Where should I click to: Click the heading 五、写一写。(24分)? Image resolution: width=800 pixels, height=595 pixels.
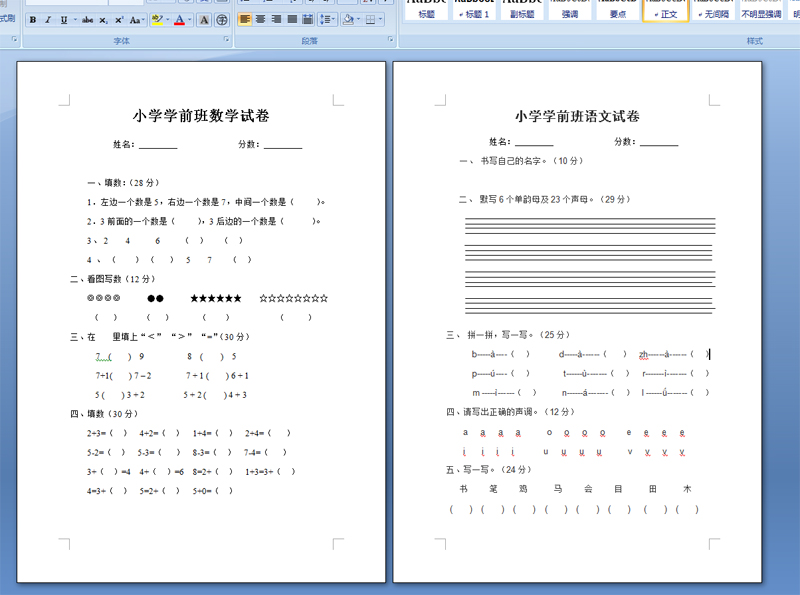click(489, 469)
